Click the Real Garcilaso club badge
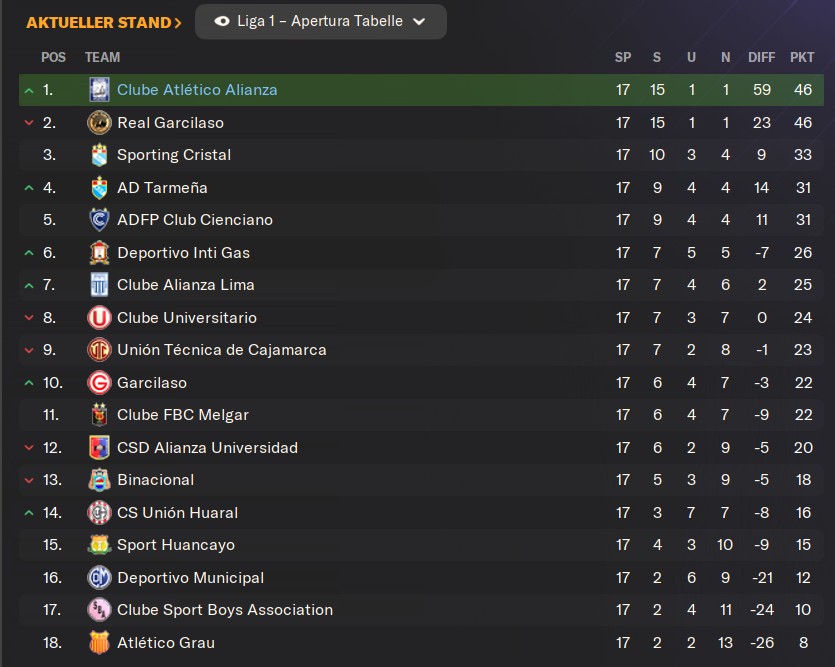 [x=99, y=123]
